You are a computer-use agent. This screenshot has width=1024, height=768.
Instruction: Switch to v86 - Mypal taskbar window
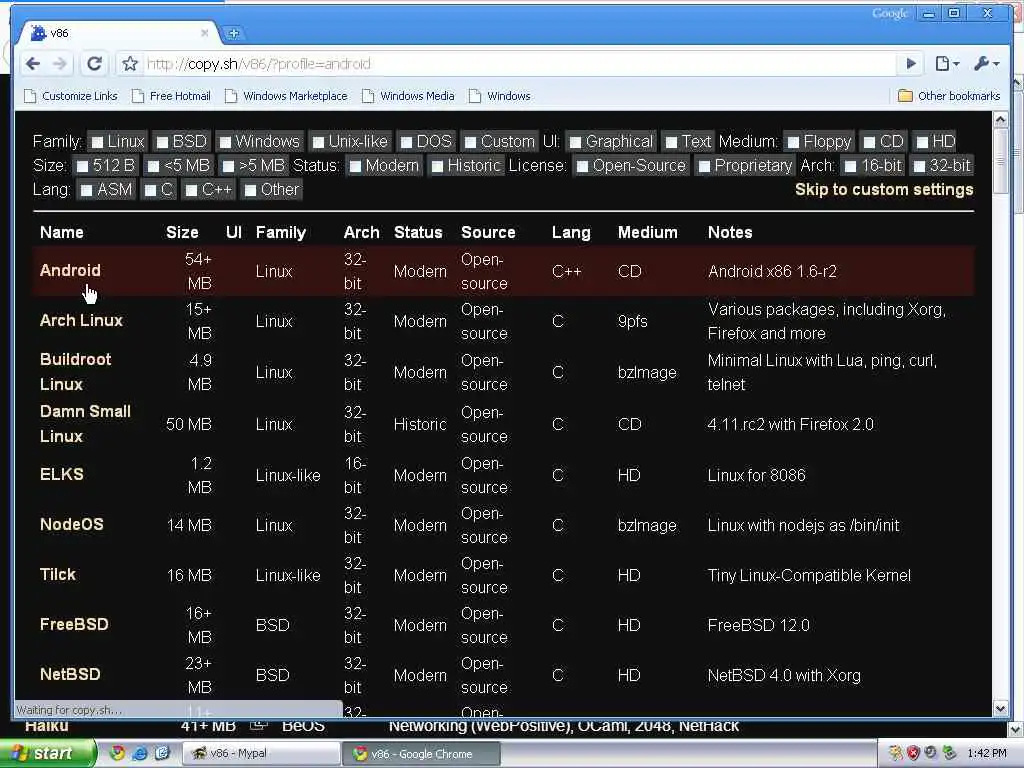click(260, 753)
